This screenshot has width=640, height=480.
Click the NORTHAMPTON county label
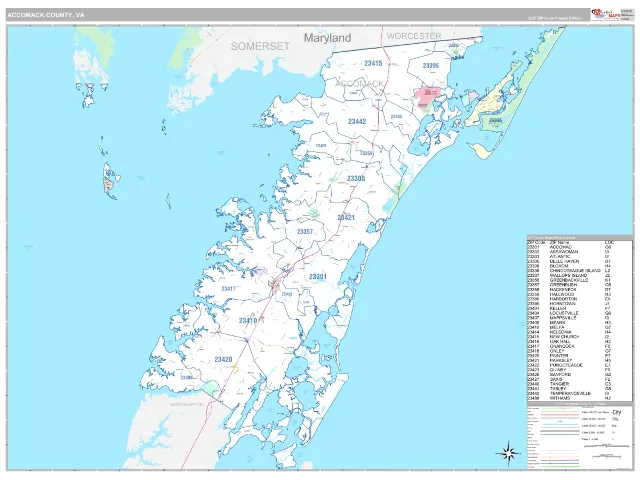click(187, 404)
